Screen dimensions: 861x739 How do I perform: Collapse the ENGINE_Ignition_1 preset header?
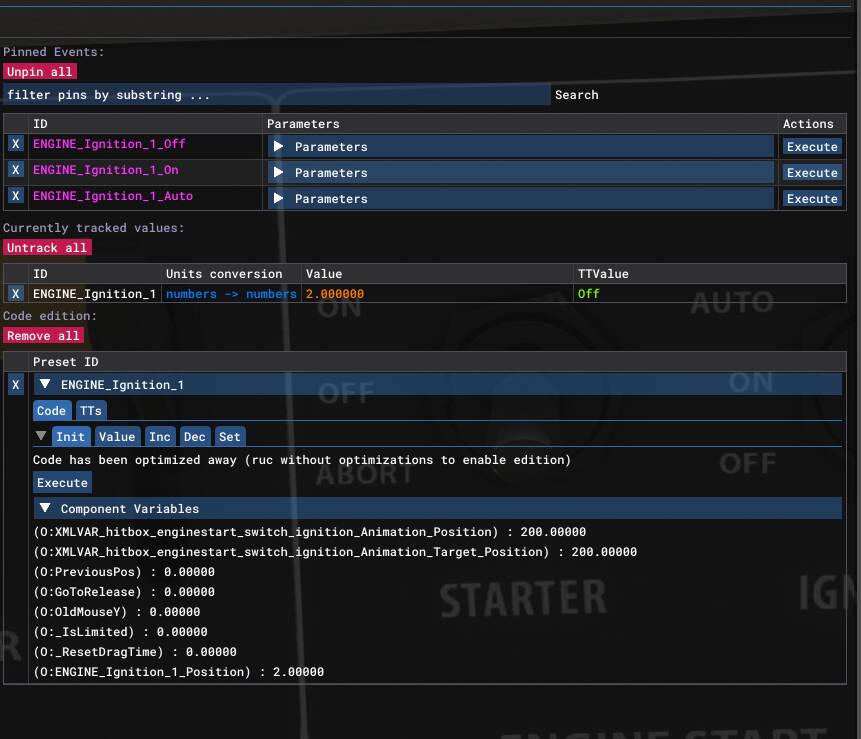(45, 385)
